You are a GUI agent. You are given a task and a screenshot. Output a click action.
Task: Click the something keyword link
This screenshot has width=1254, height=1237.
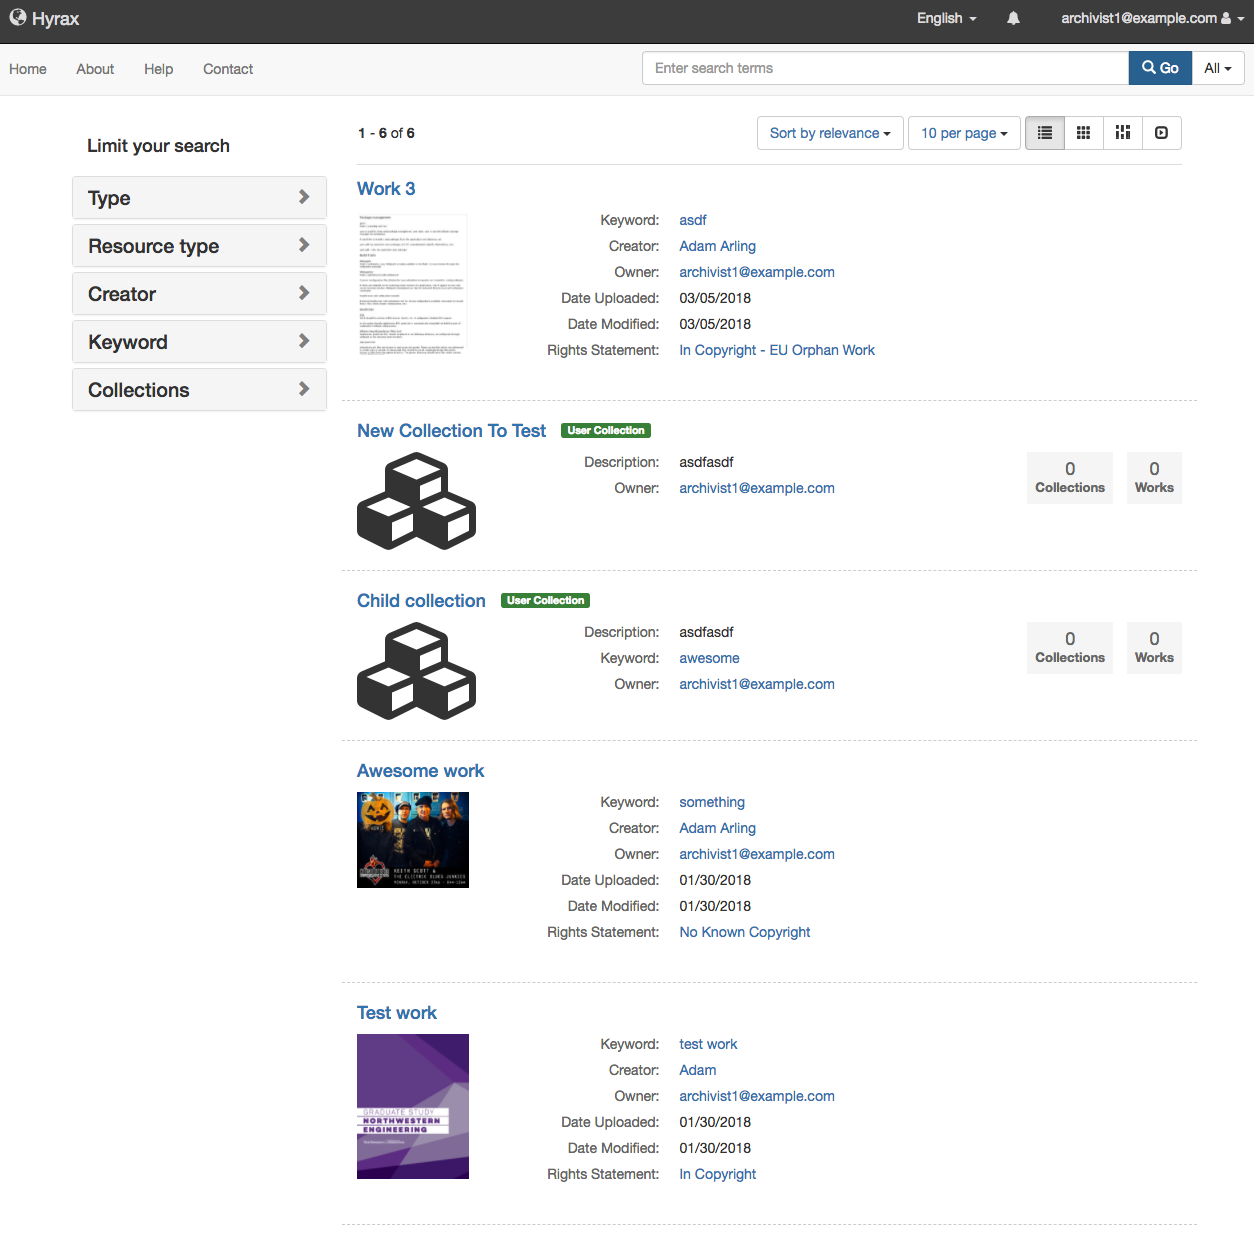click(712, 802)
